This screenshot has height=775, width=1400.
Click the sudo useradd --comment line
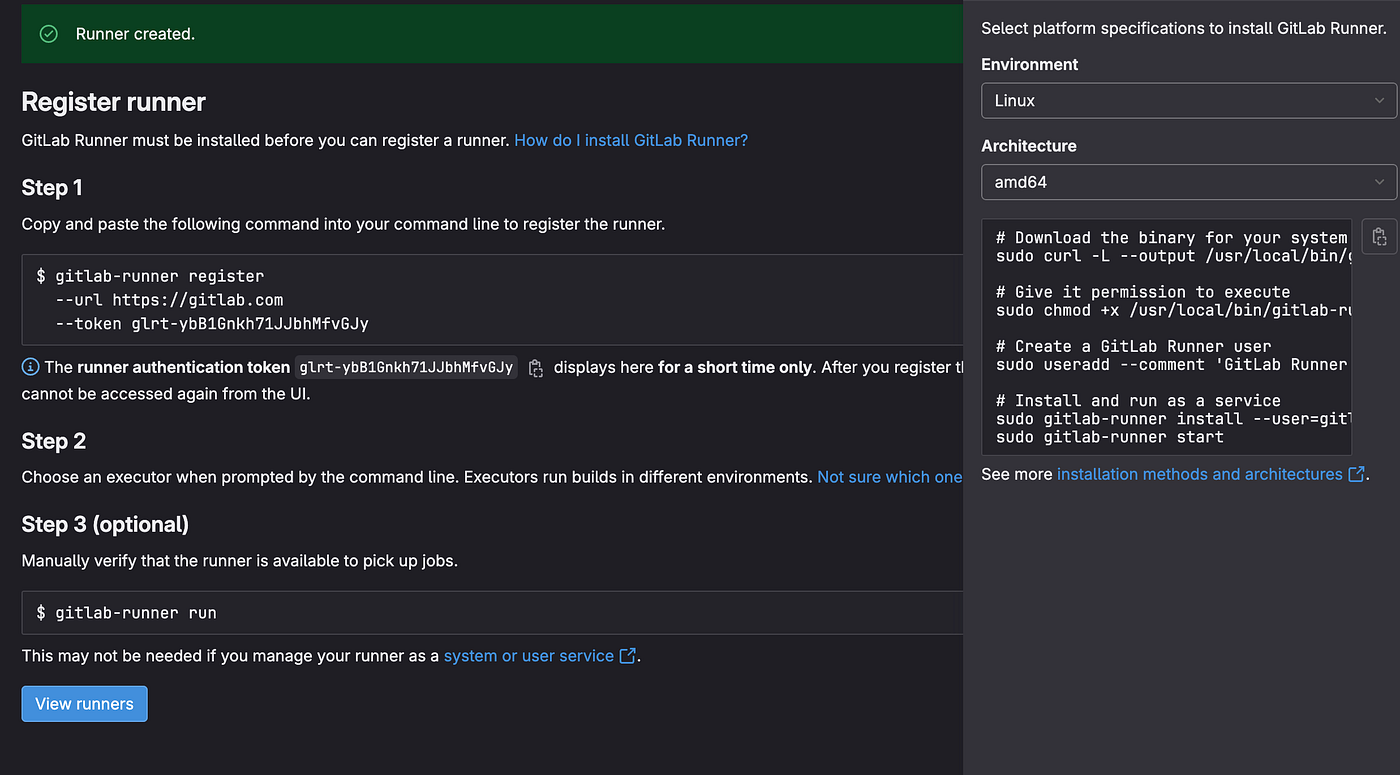tap(1172, 364)
